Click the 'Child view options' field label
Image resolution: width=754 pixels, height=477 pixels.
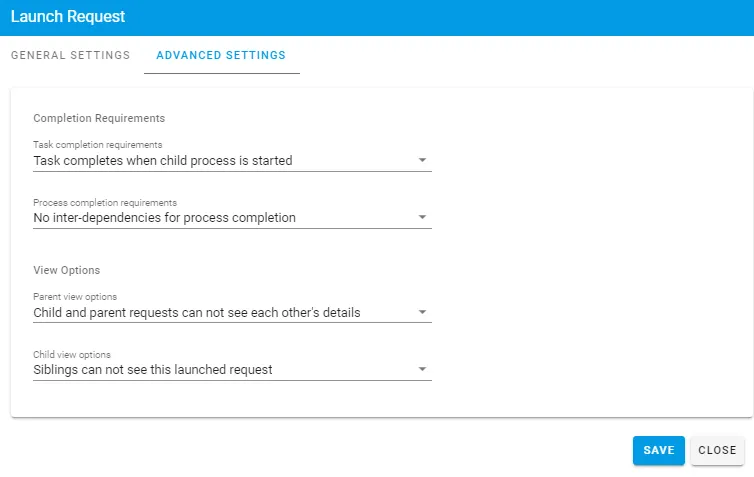tap(72, 354)
